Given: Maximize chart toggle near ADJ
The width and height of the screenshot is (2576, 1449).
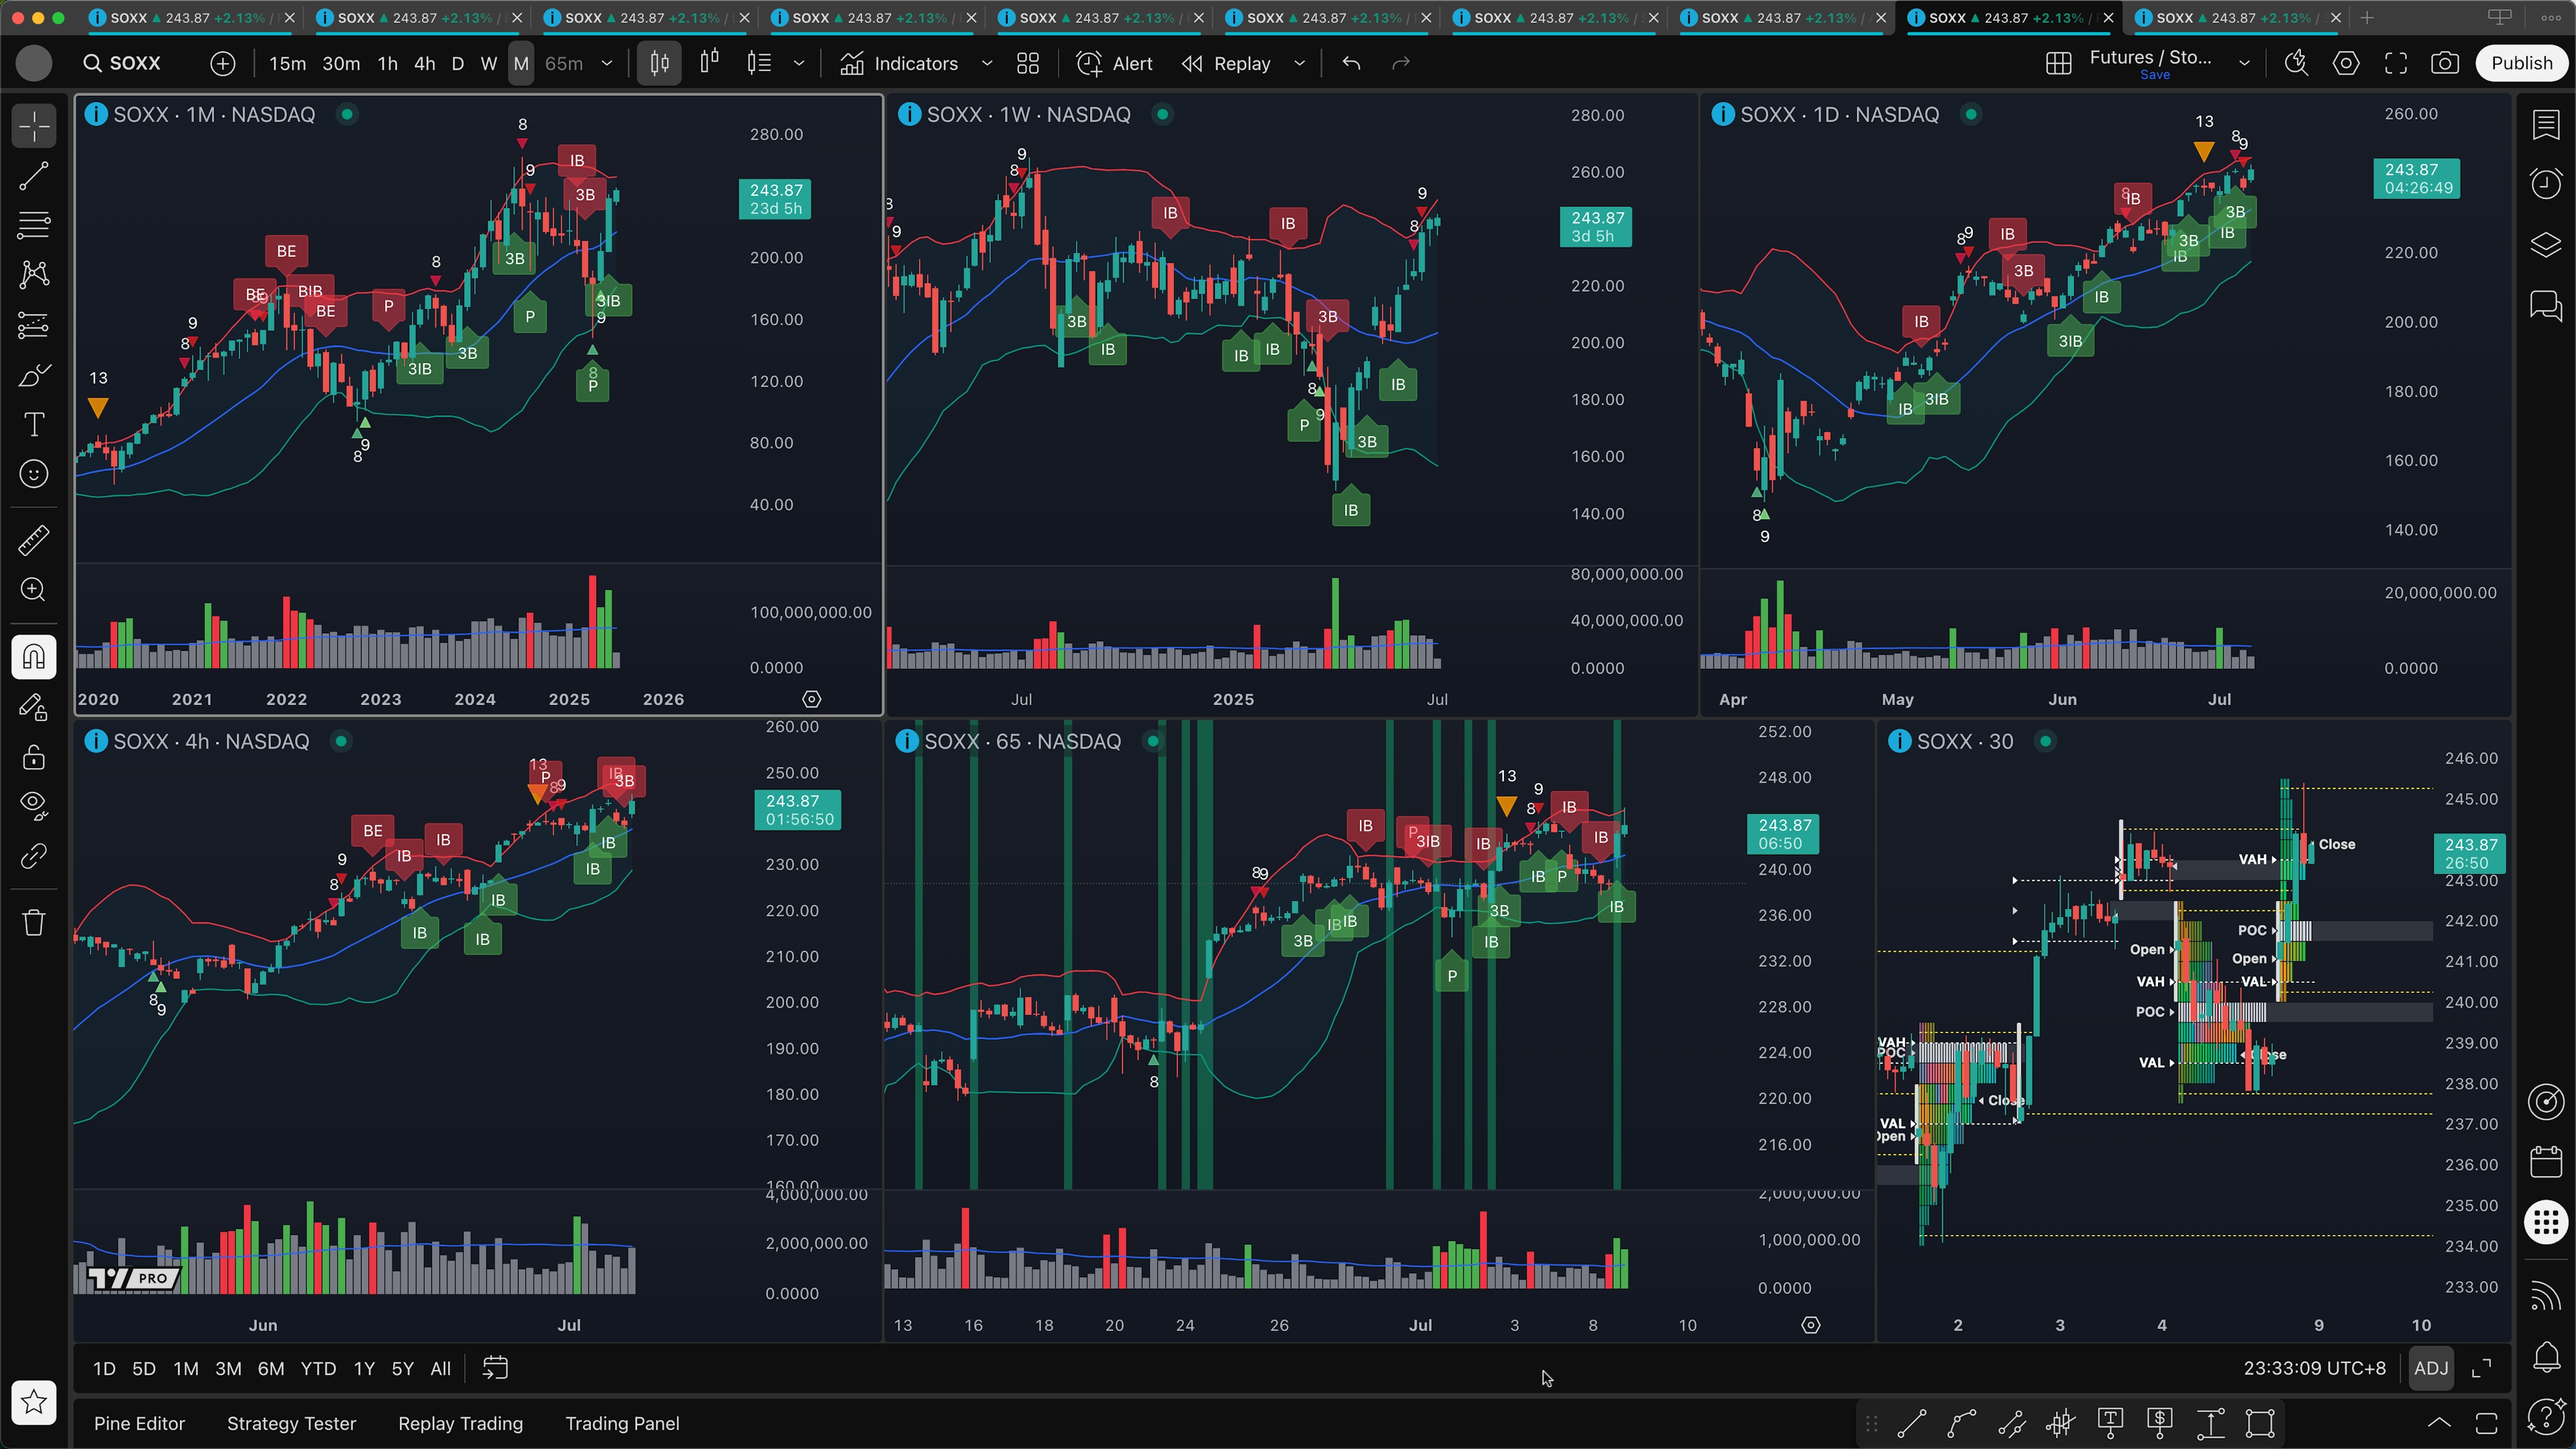Looking at the screenshot, I should 2481,1368.
